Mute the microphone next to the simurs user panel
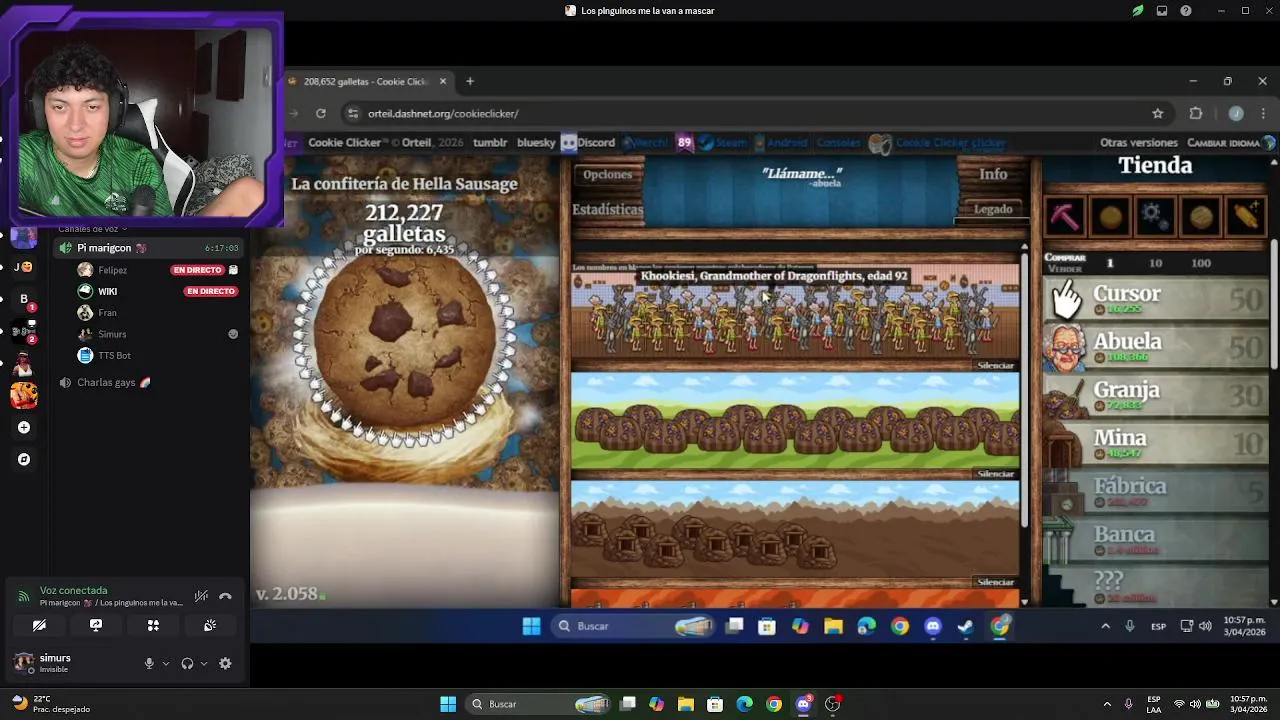Image resolution: width=1280 pixels, height=720 pixels. click(149, 663)
